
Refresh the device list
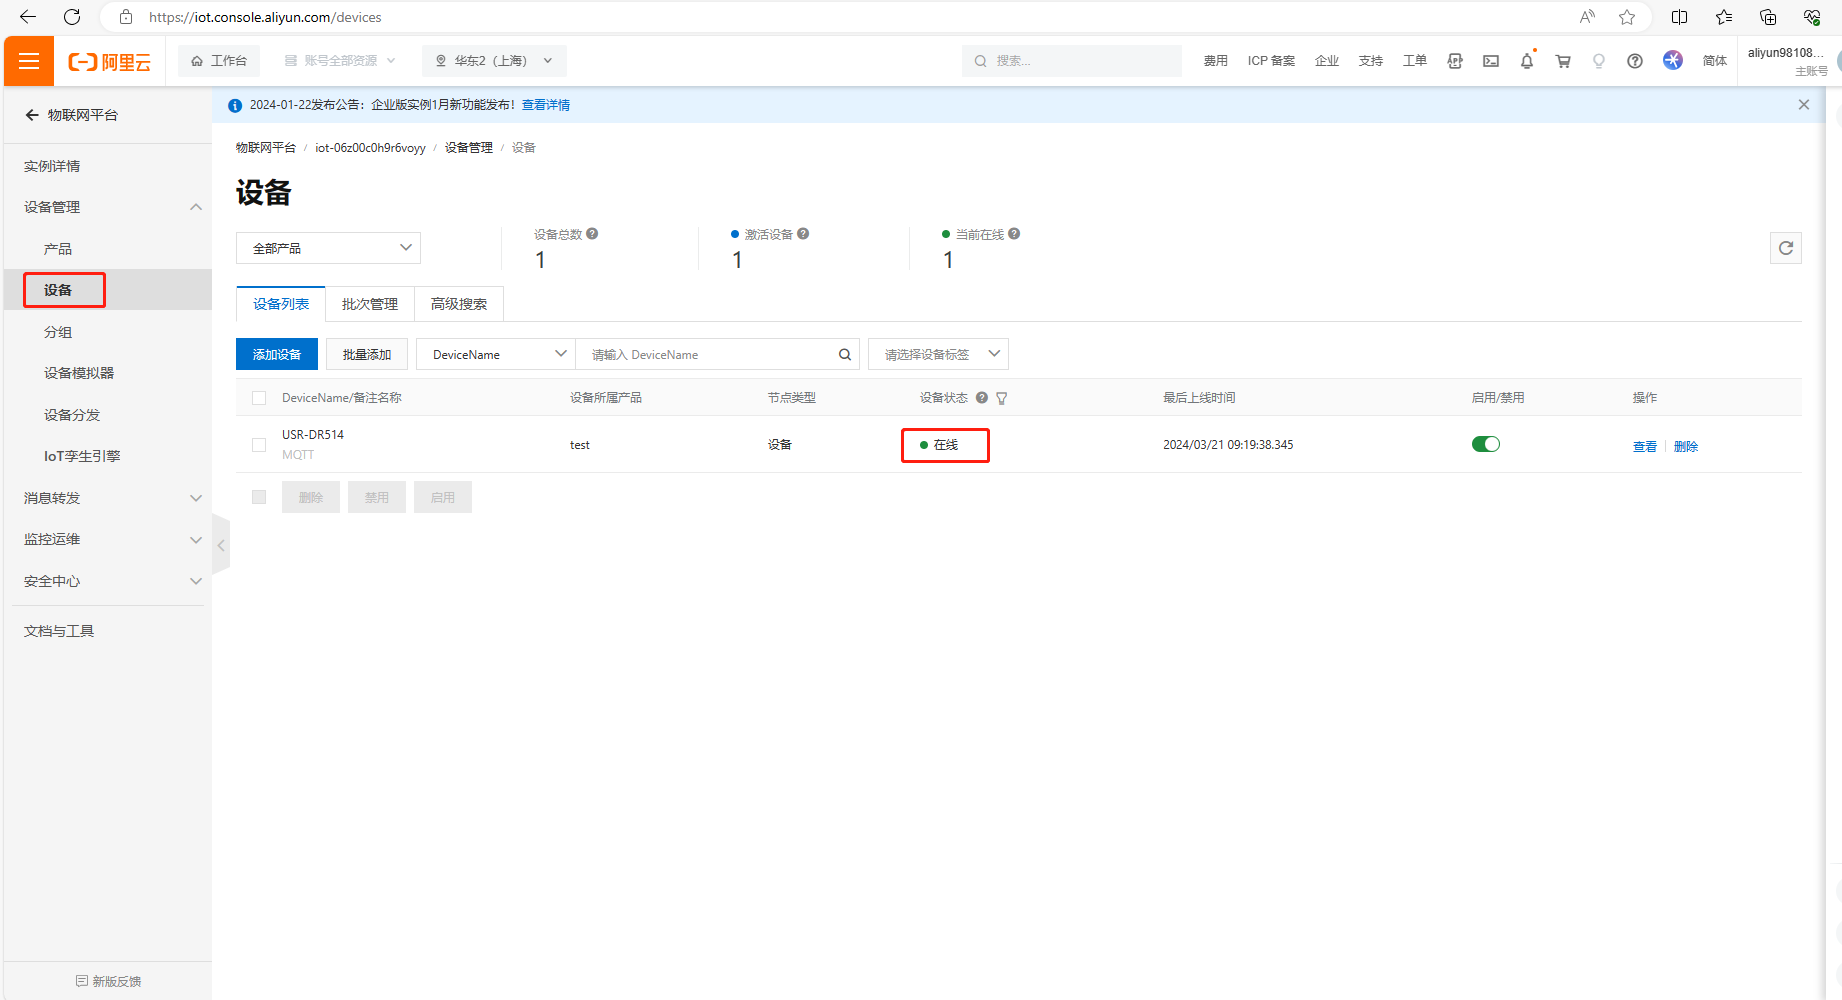tap(1785, 248)
